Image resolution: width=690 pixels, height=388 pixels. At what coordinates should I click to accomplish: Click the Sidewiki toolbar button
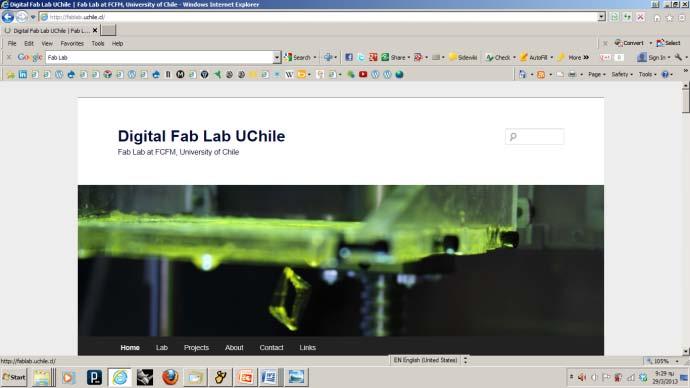(x=463, y=57)
